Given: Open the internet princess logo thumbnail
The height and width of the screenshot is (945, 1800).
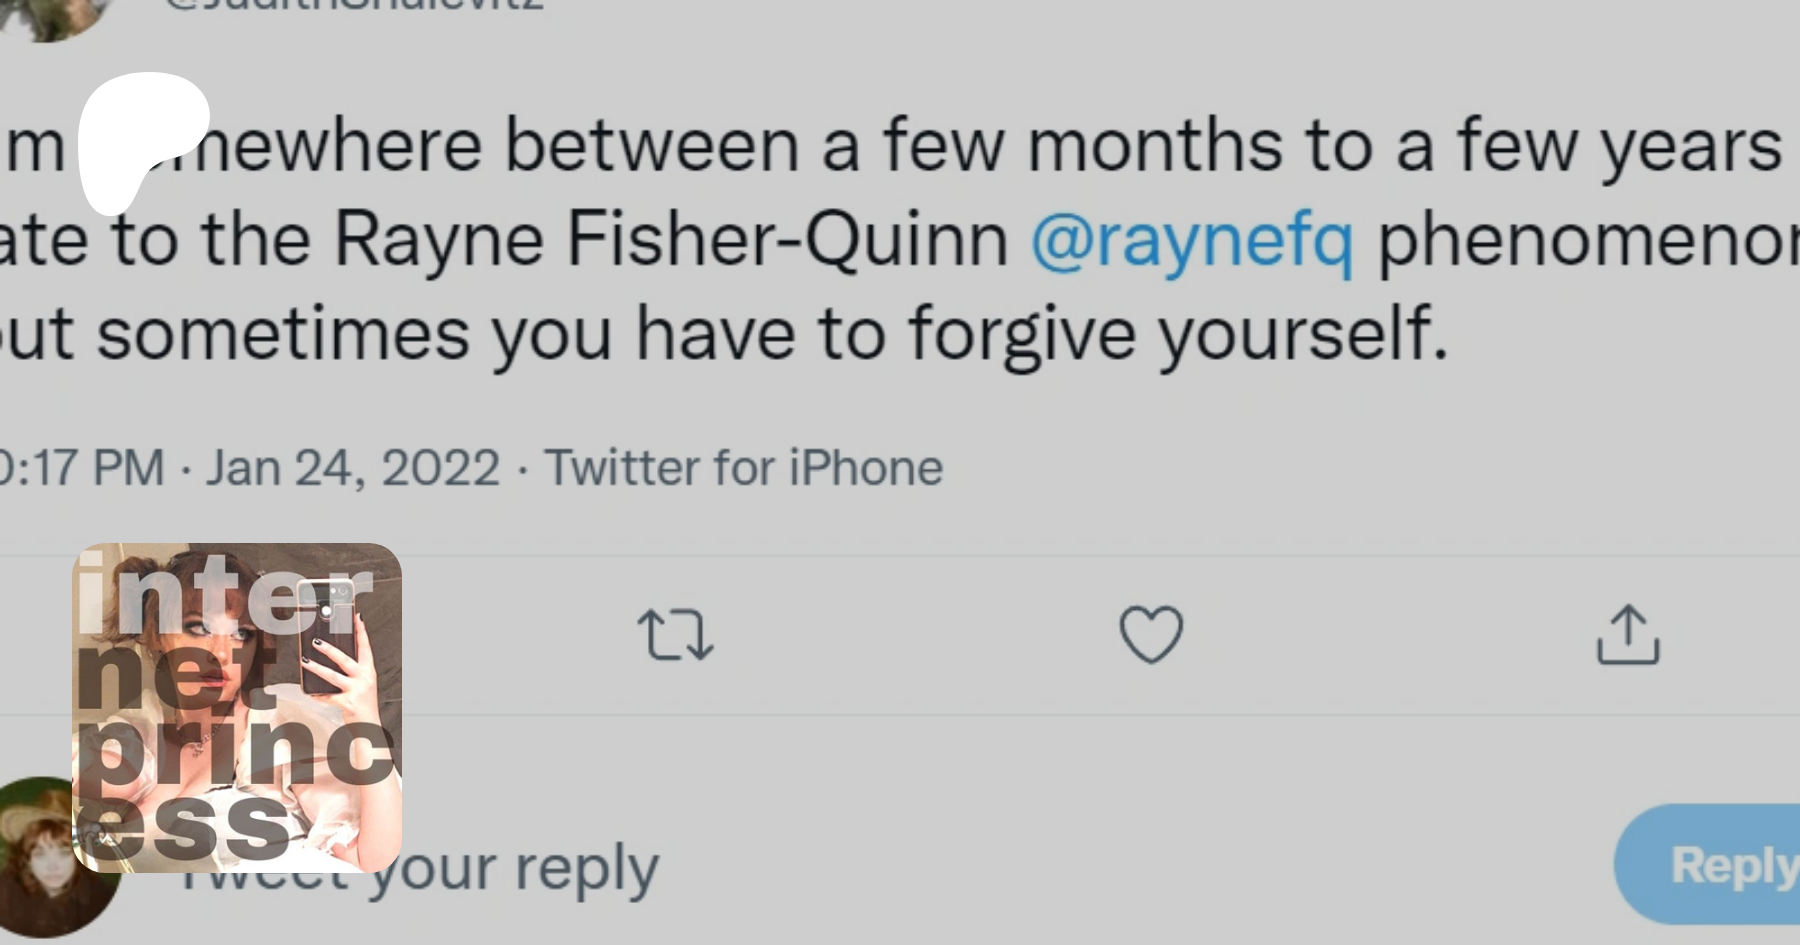Looking at the screenshot, I should (x=237, y=707).
